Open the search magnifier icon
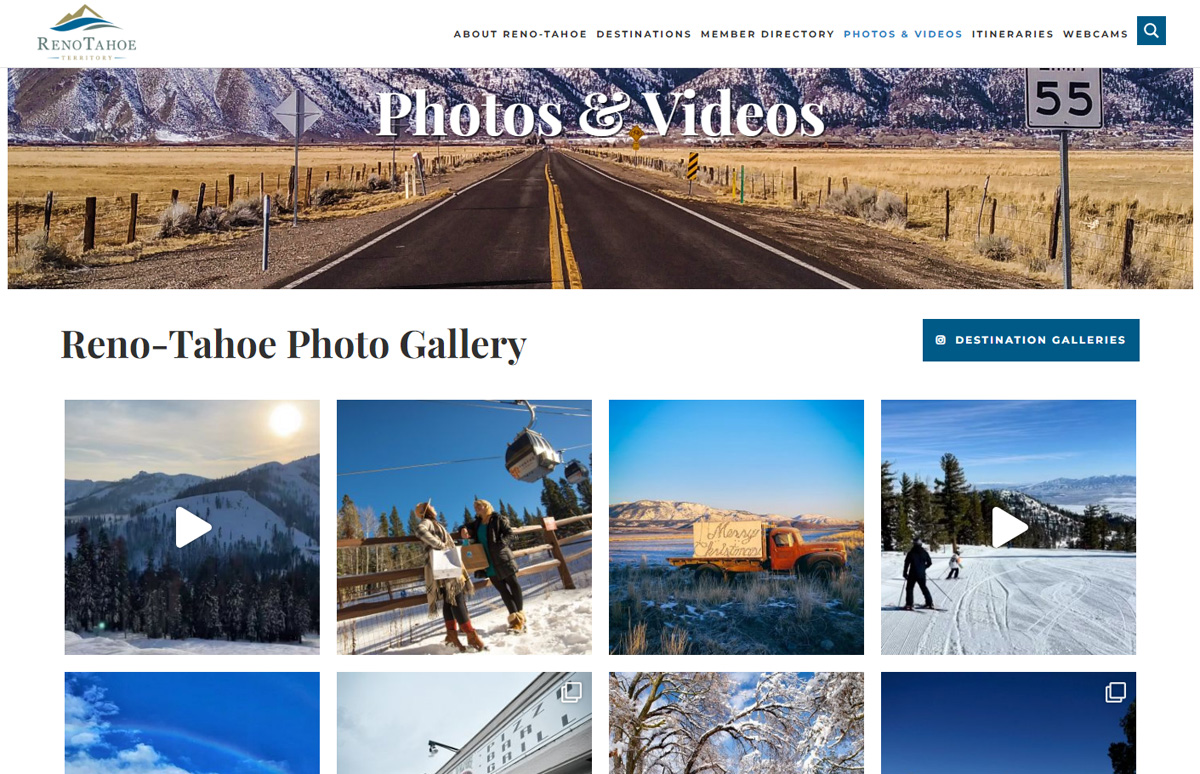Viewport: 1200px width, 774px height. 1151,31
